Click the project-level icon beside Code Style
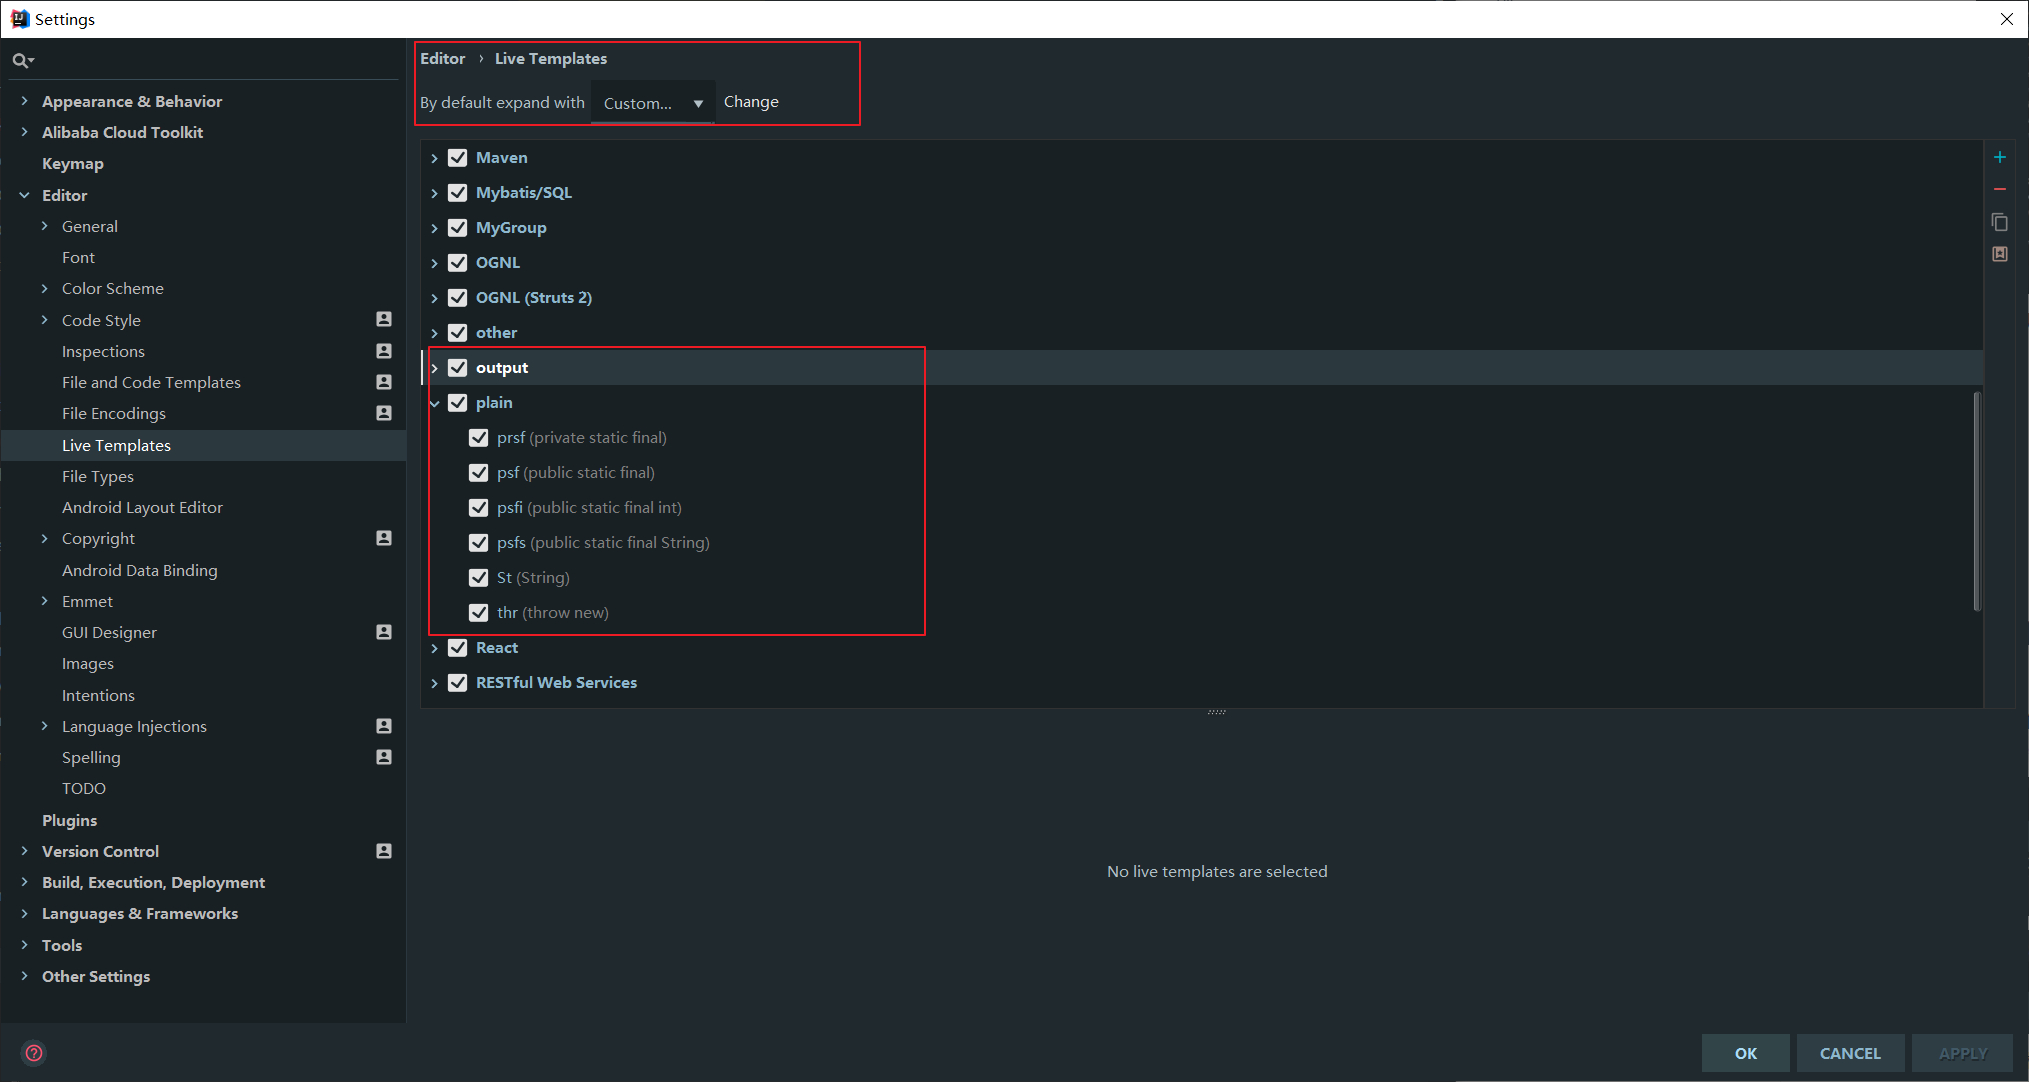This screenshot has height=1082, width=2029. [x=384, y=319]
